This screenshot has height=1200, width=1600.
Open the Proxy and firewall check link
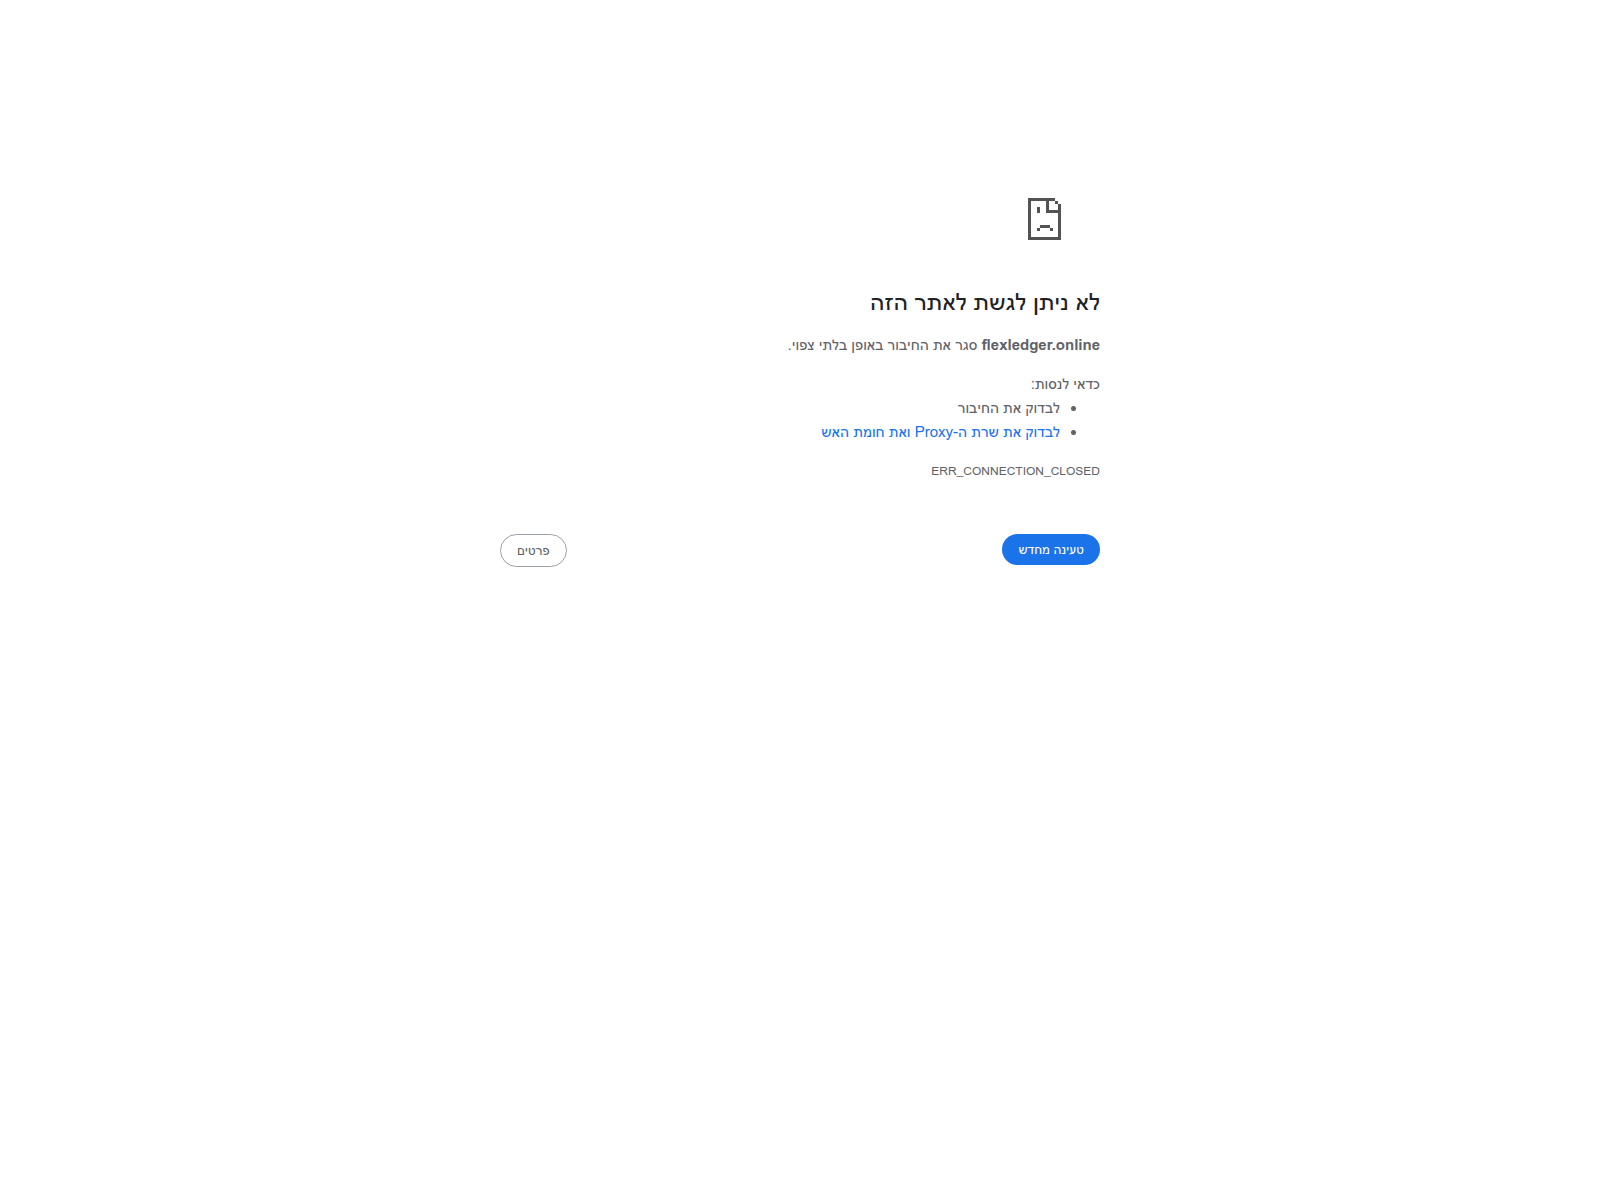click(x=940, y=432)
